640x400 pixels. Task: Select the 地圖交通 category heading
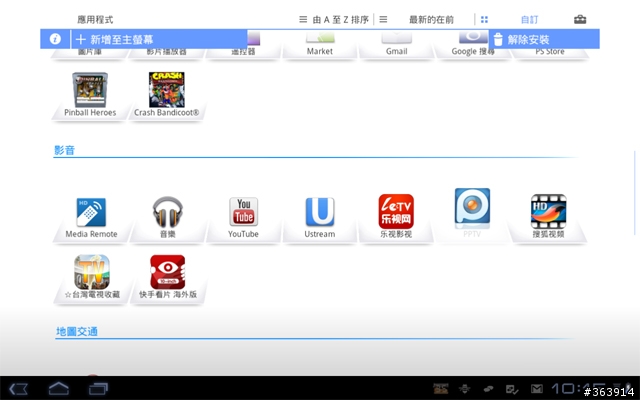point(77,331)
